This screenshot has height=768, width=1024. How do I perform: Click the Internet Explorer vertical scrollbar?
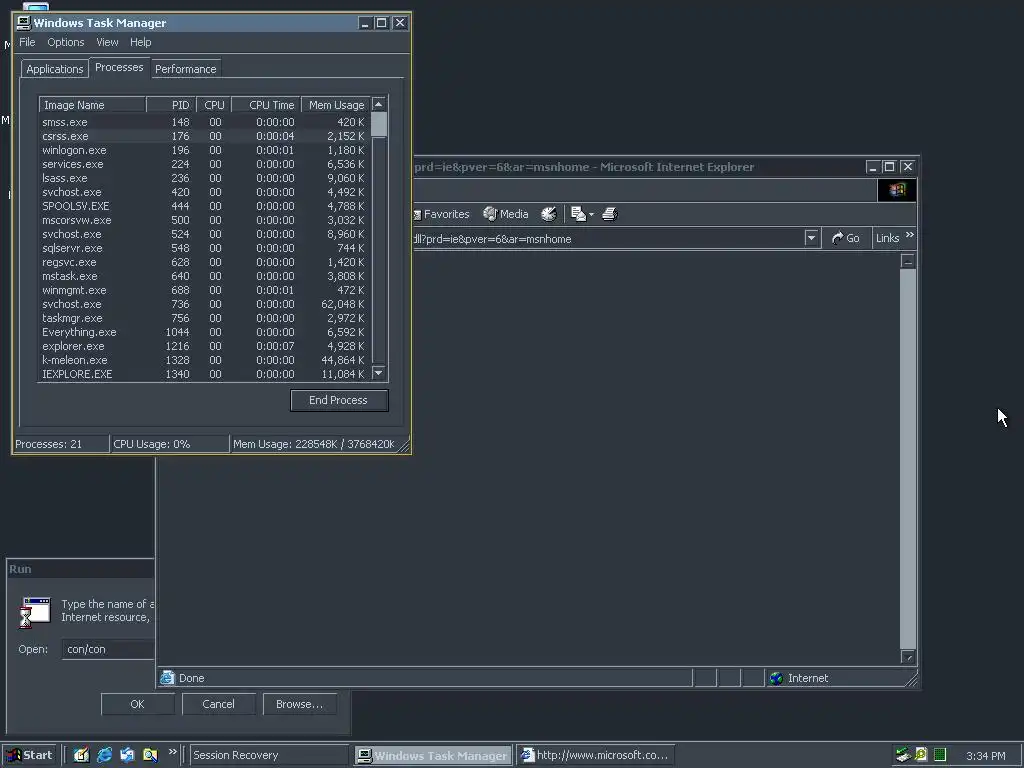908,458
